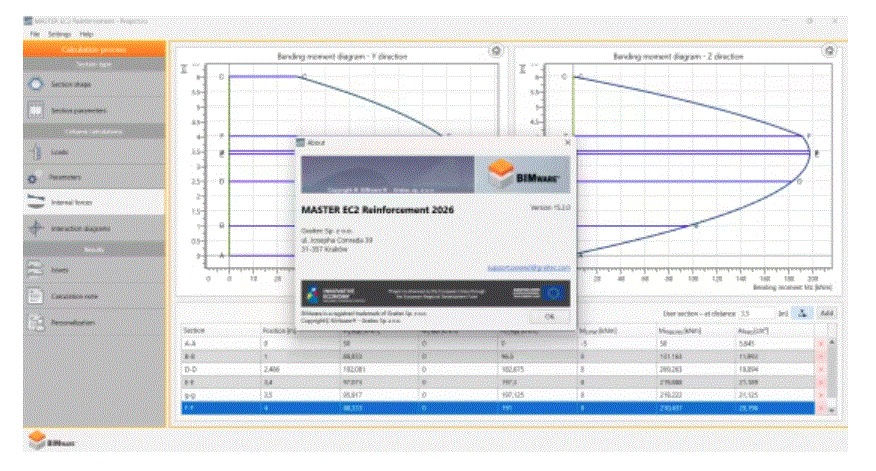Click OK in the About dialog

click(550, 317)
